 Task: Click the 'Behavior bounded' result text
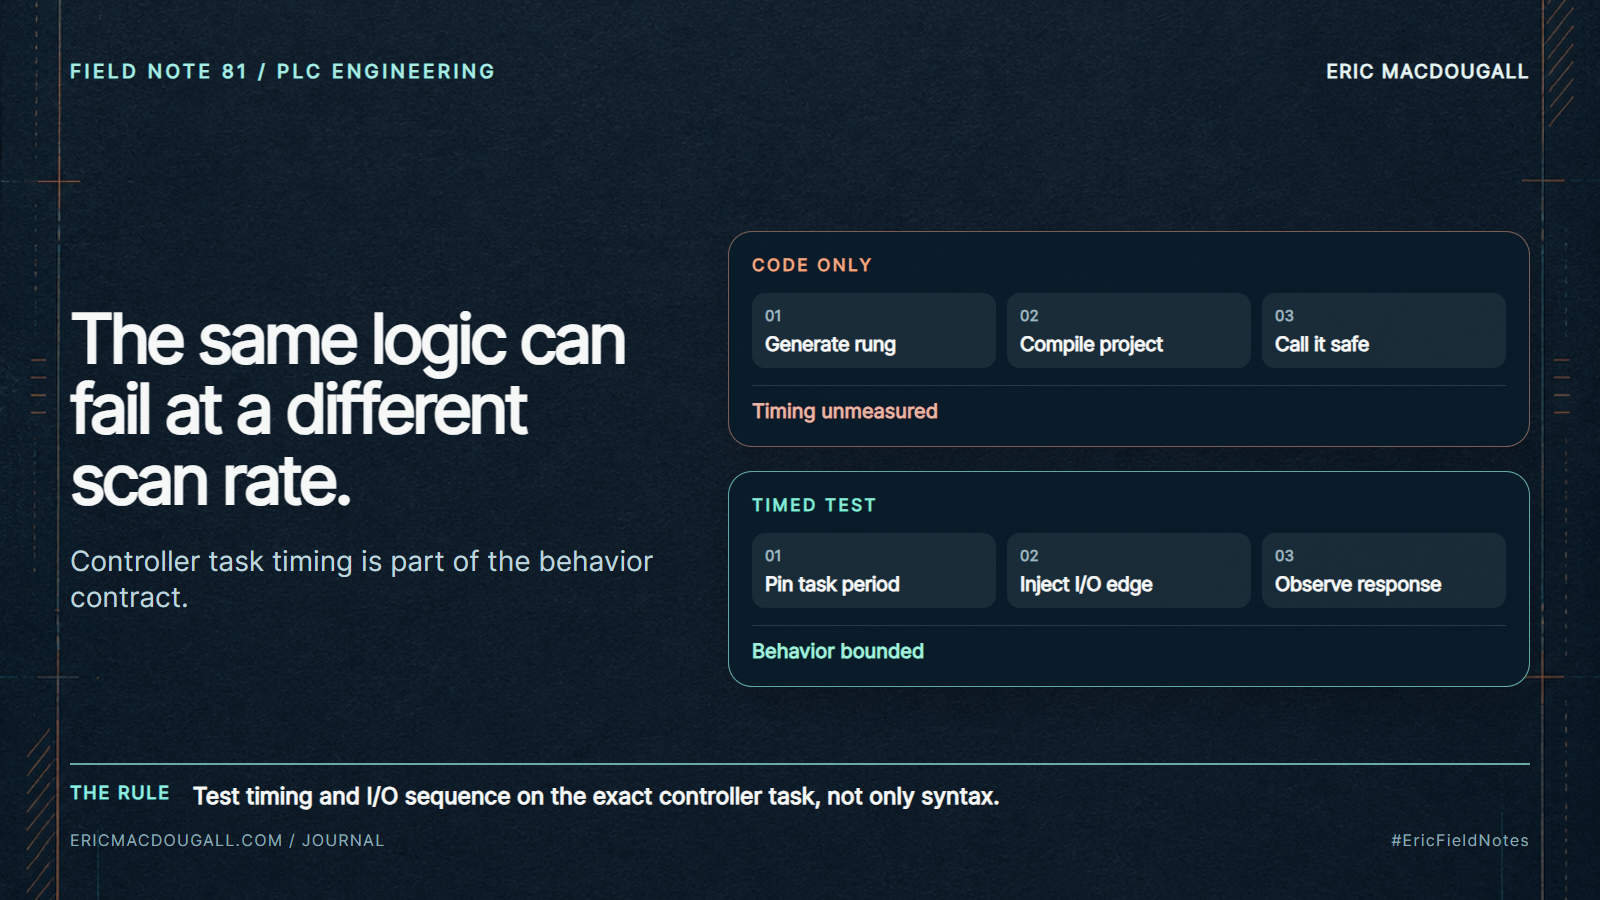838,651
